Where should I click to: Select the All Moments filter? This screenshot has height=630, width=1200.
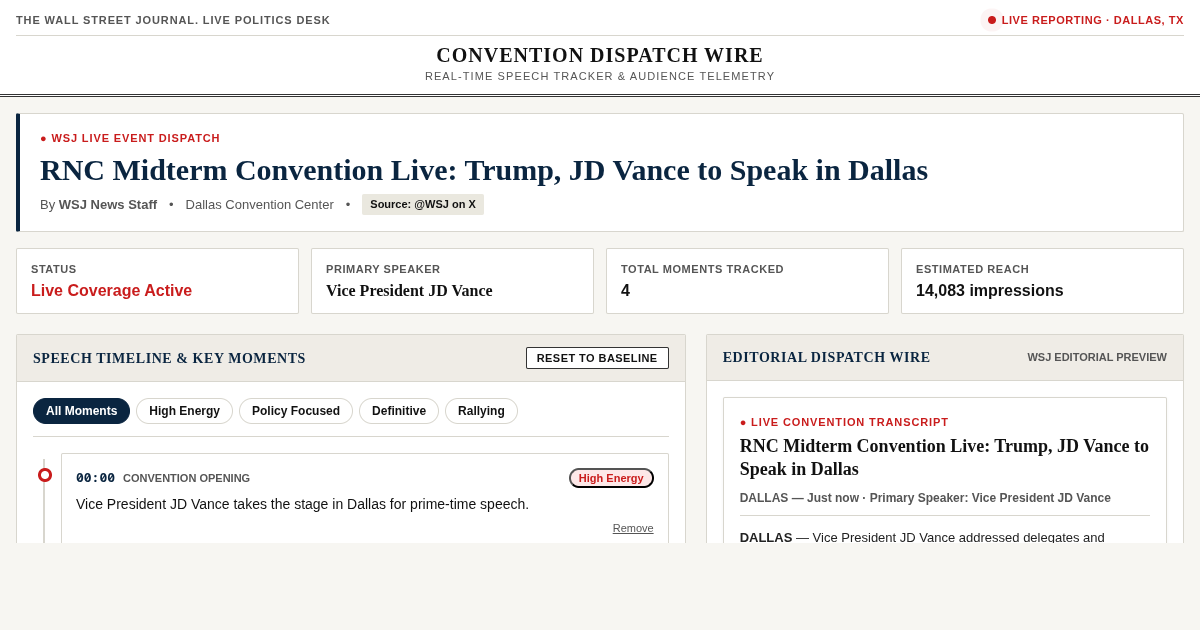coord(81,411)
